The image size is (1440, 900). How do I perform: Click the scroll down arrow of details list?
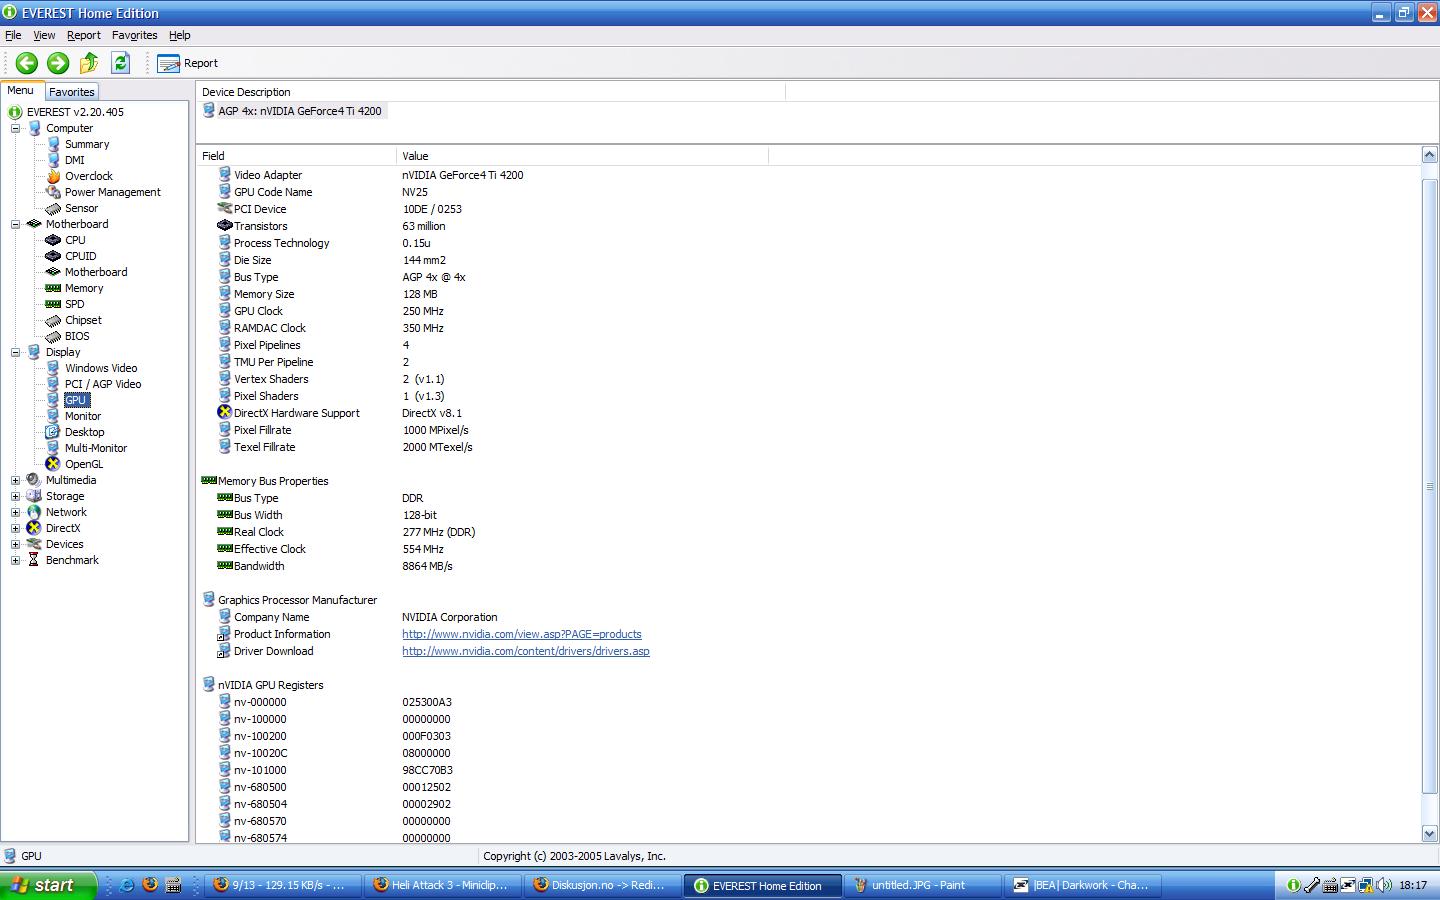click(1429, 834)
